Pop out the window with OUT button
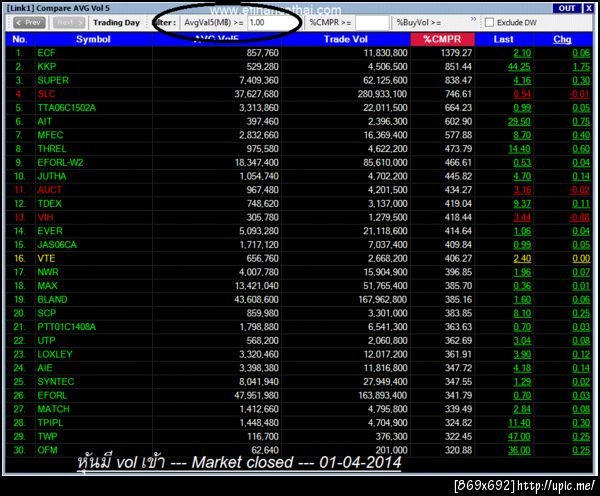 click(567, 8)
